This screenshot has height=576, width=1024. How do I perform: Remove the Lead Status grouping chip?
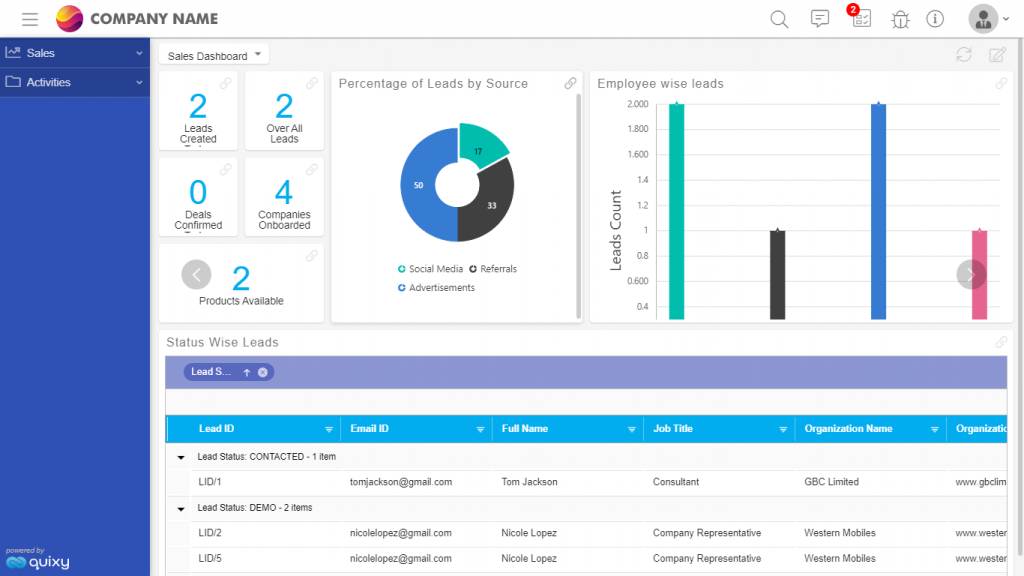263,372
